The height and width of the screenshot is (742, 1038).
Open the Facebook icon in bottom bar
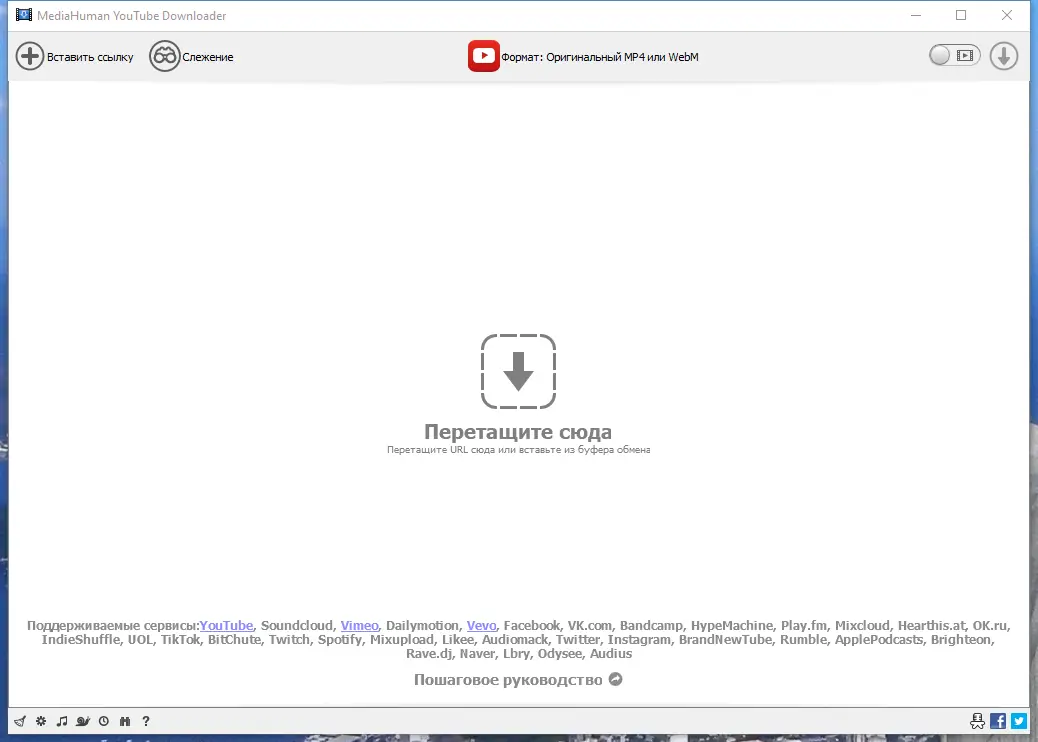(998, 721)
